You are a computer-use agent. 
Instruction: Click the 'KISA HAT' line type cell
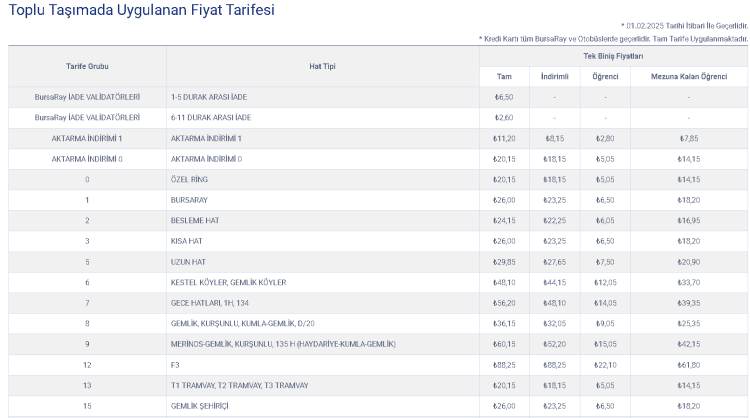click(188, 241)
